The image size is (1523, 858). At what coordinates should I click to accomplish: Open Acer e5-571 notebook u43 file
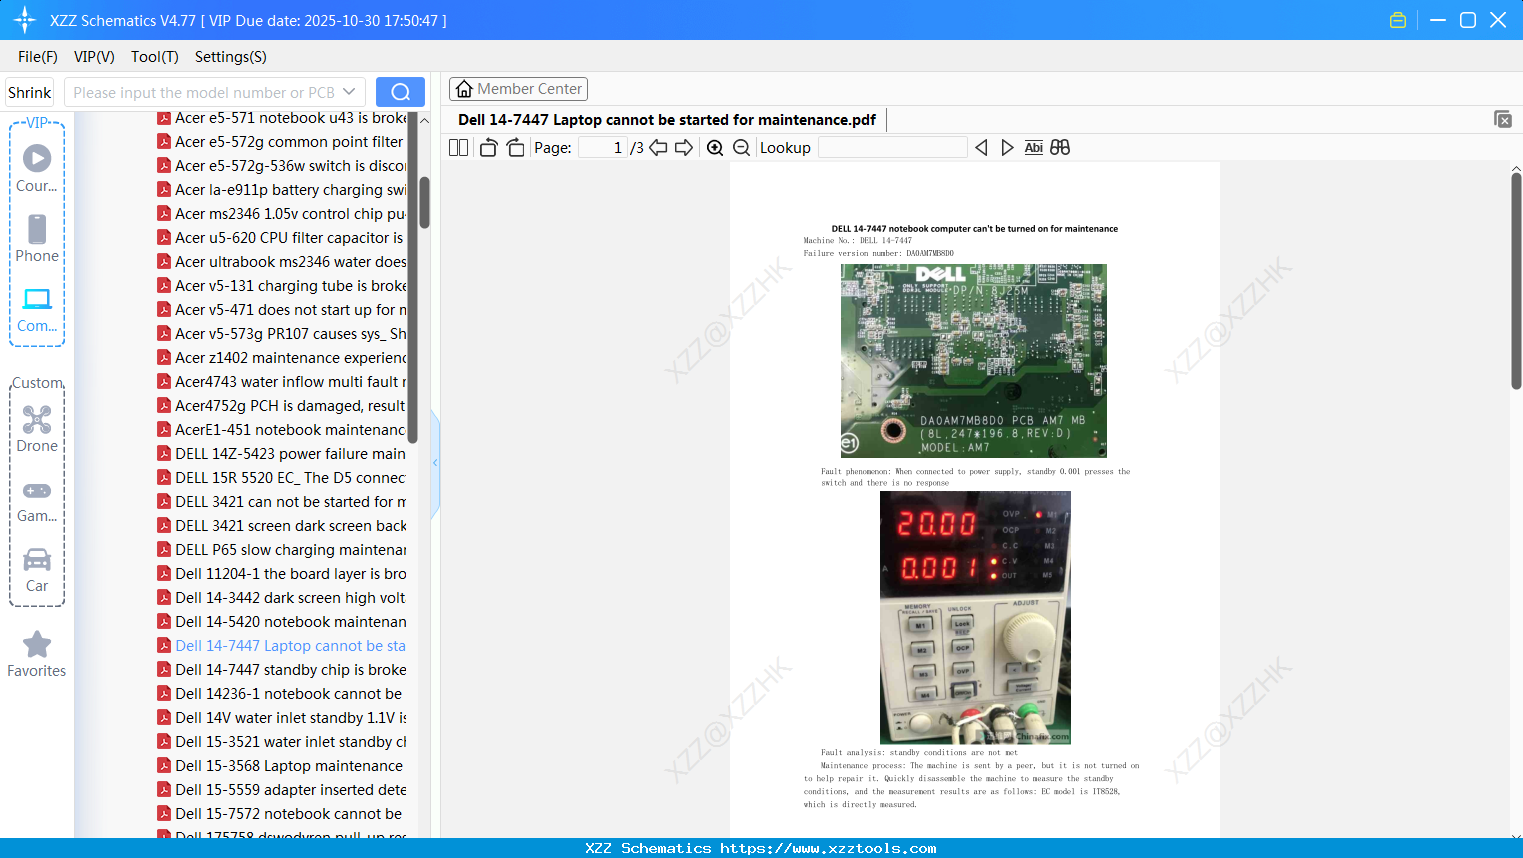point(281,118)
